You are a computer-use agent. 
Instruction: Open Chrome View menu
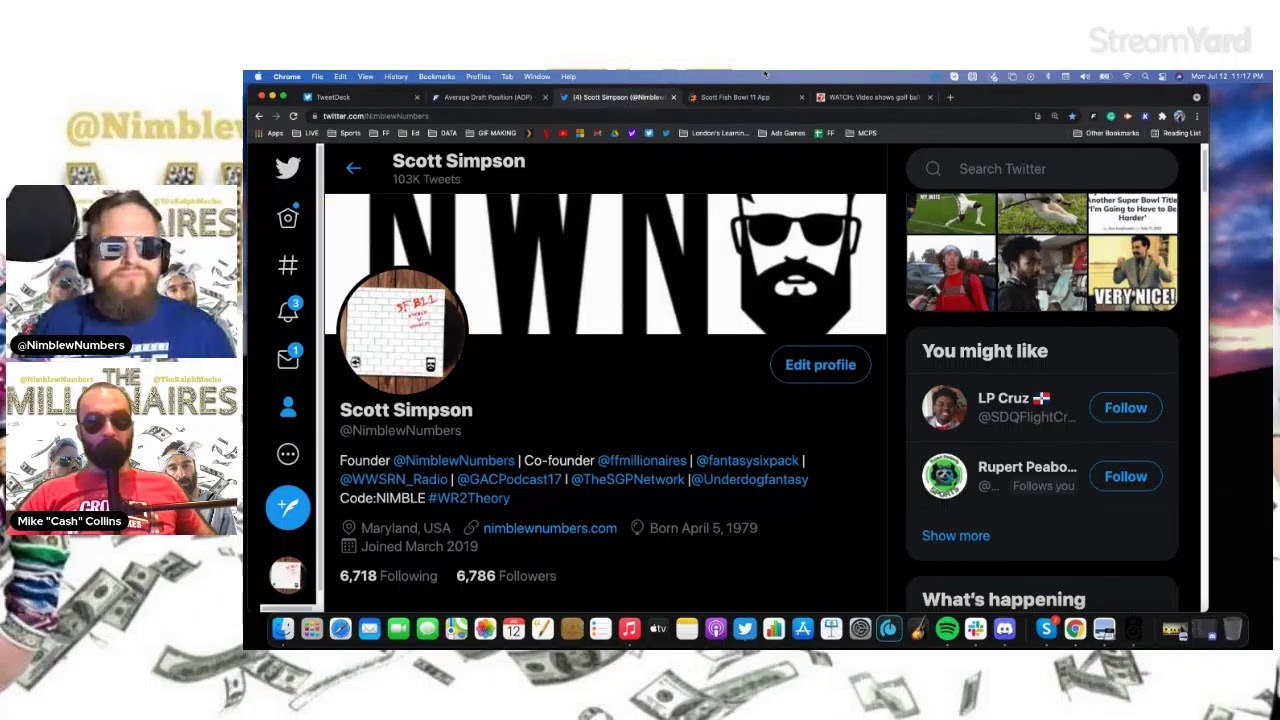pyautogui.click(x=366, y=76)
